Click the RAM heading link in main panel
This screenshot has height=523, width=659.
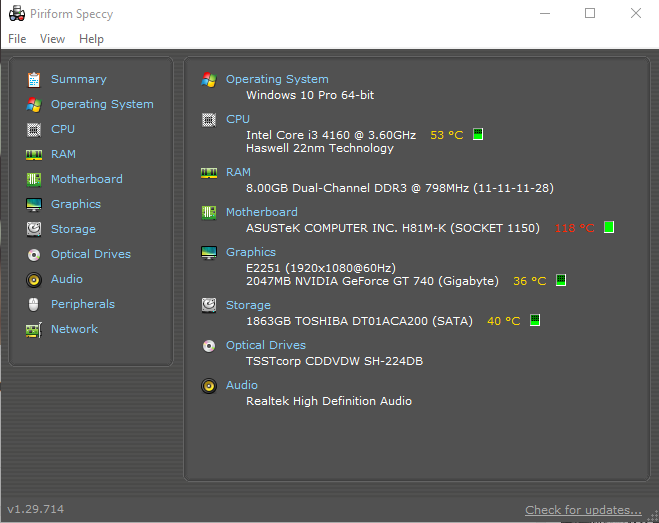[x=238, y=172]
